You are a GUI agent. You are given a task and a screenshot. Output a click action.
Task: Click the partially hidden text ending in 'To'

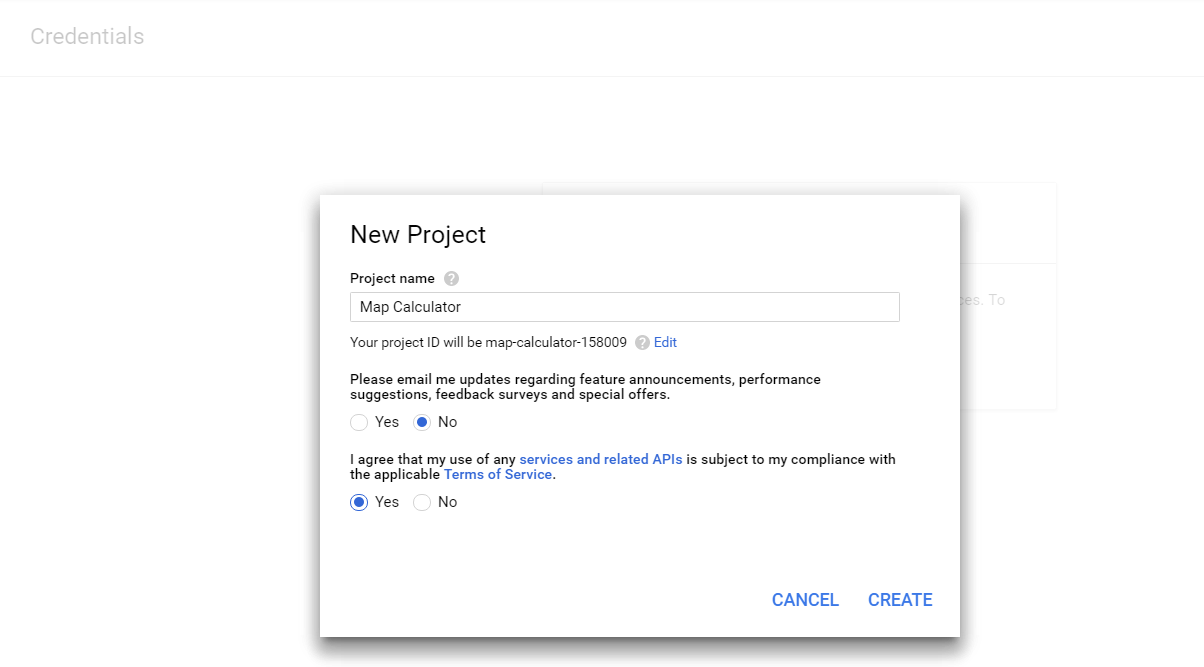point(983,300)
